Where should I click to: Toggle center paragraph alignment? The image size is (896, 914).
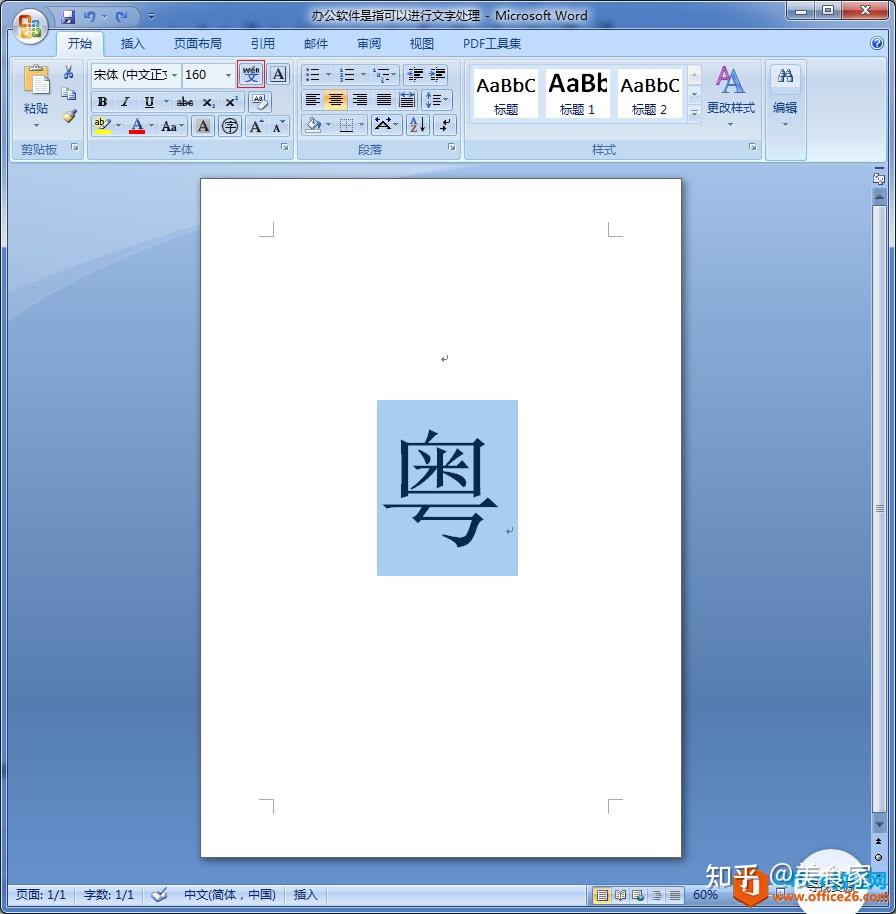click(336, 98)
